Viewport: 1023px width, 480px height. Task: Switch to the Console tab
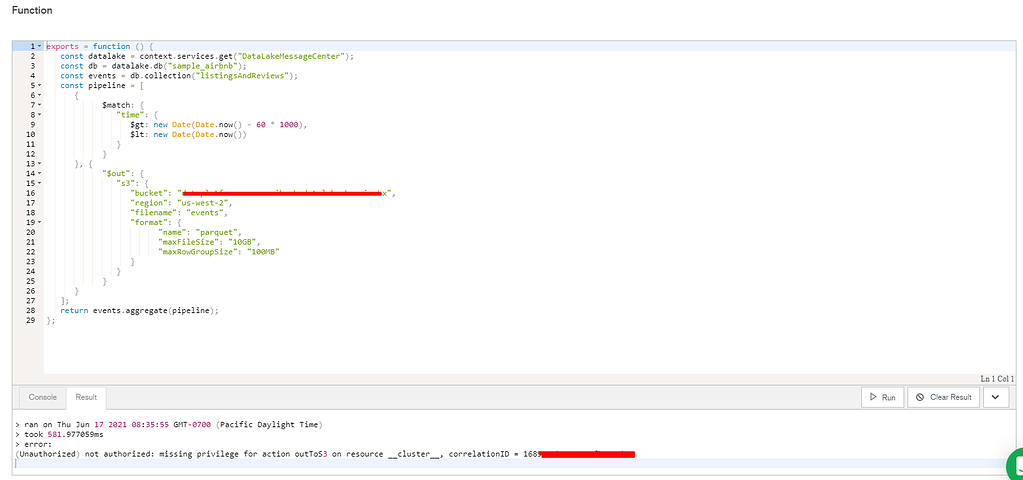click(x=42, y=397)
